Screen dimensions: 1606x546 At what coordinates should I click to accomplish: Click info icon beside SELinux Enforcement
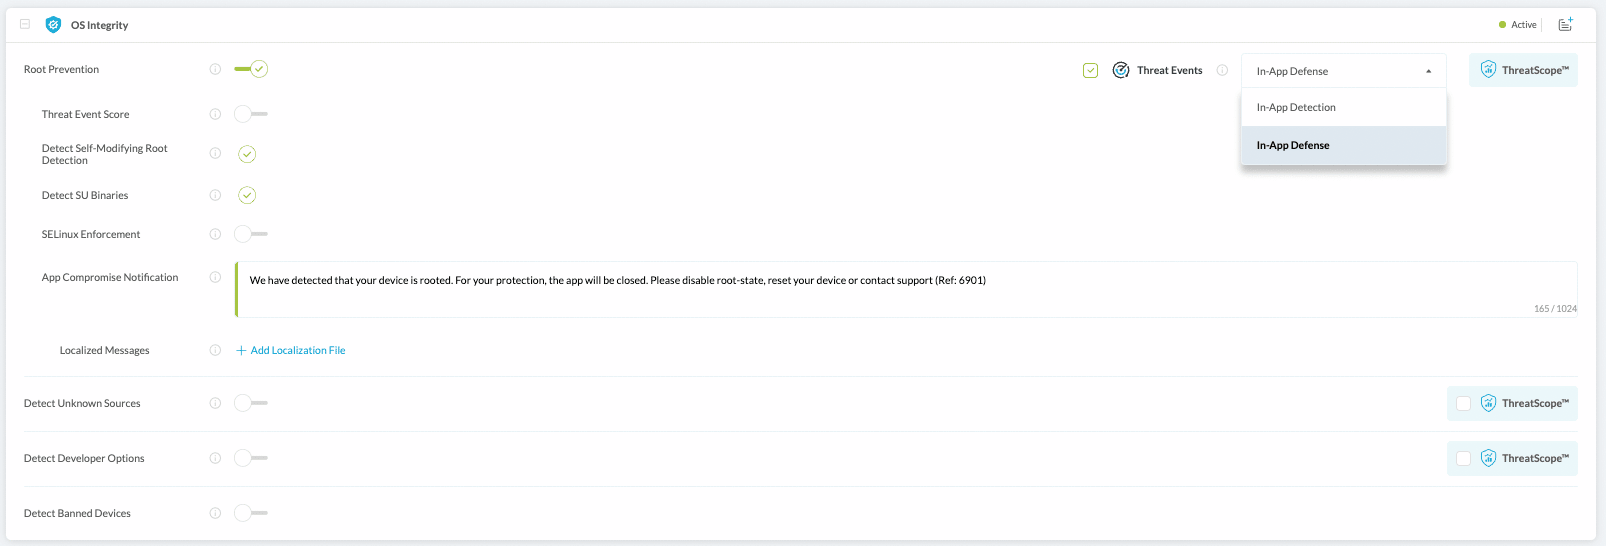(x=215, y=234)
